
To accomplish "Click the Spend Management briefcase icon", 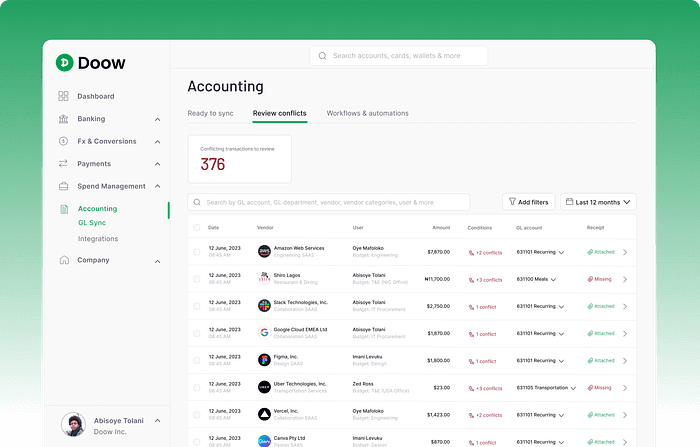I will [x=63, y=186].
